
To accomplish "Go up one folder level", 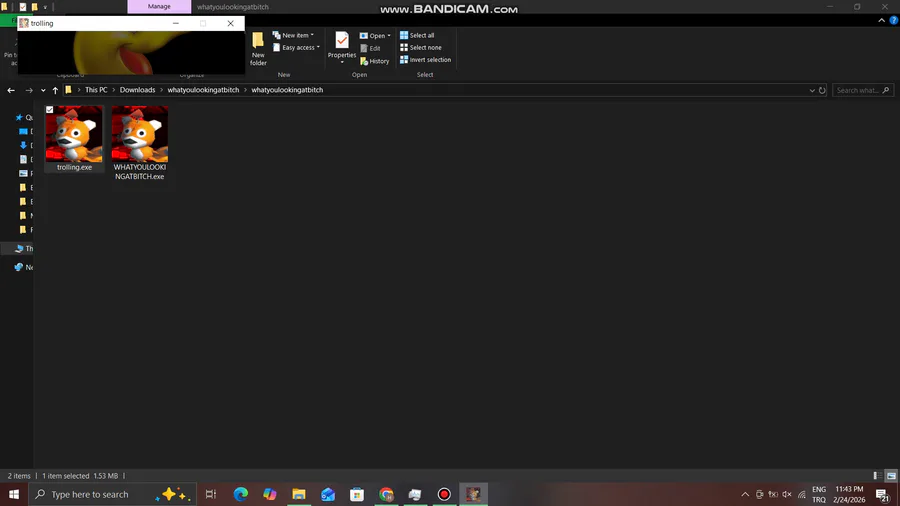I will (55, 90).
